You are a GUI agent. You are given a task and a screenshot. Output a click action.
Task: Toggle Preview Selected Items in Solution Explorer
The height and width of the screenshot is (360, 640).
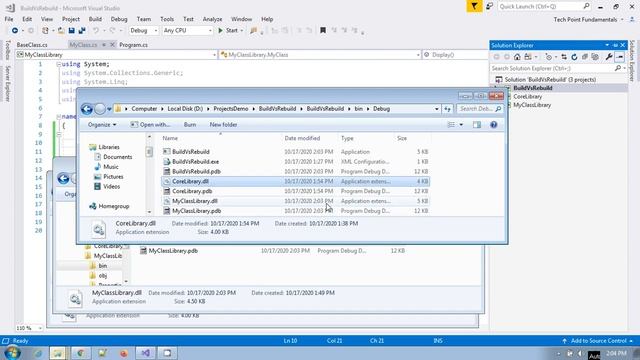[620, 57]
